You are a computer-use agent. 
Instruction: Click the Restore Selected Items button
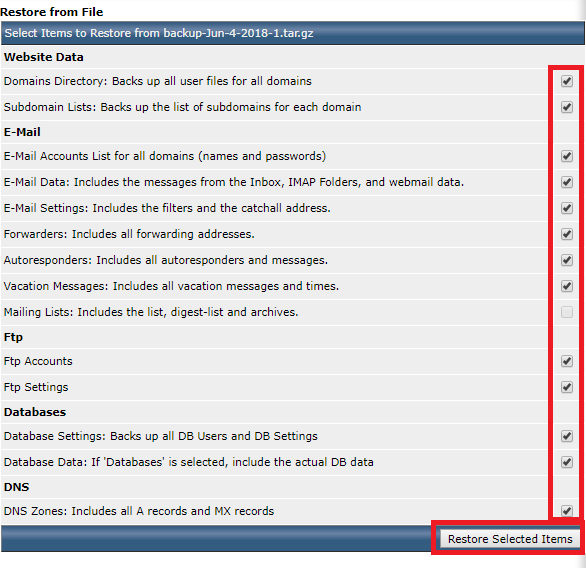510,539
